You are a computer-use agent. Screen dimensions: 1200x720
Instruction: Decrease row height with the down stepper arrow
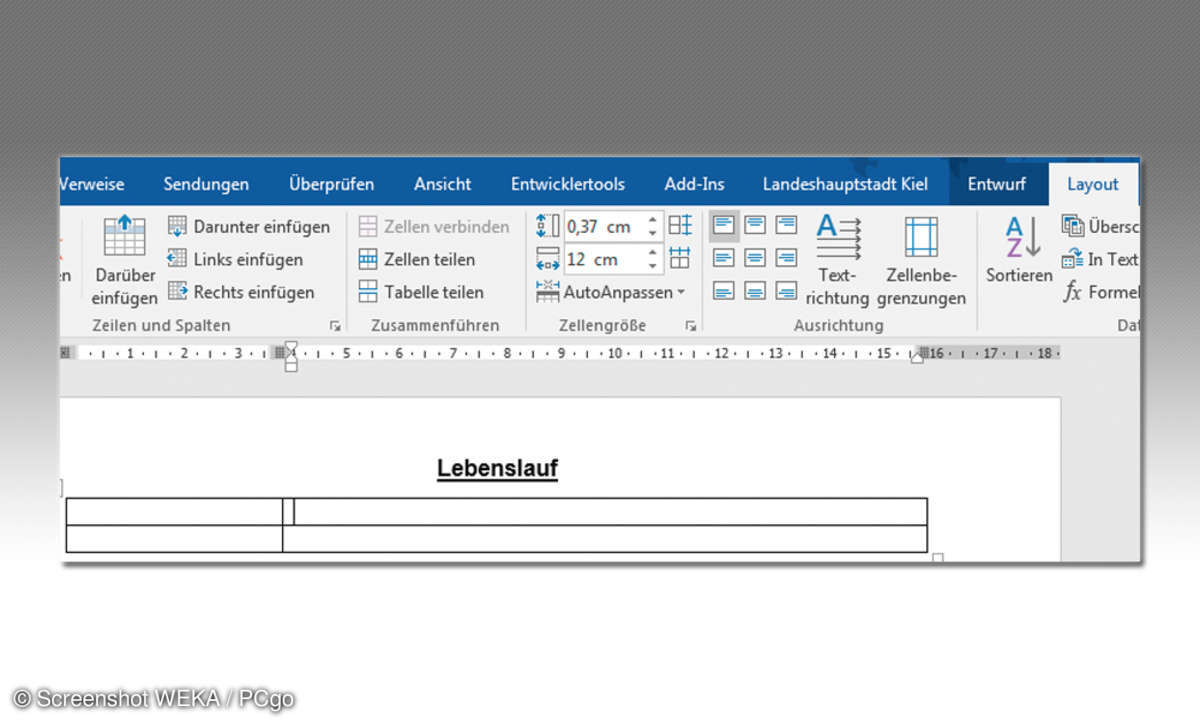point(653,233)
